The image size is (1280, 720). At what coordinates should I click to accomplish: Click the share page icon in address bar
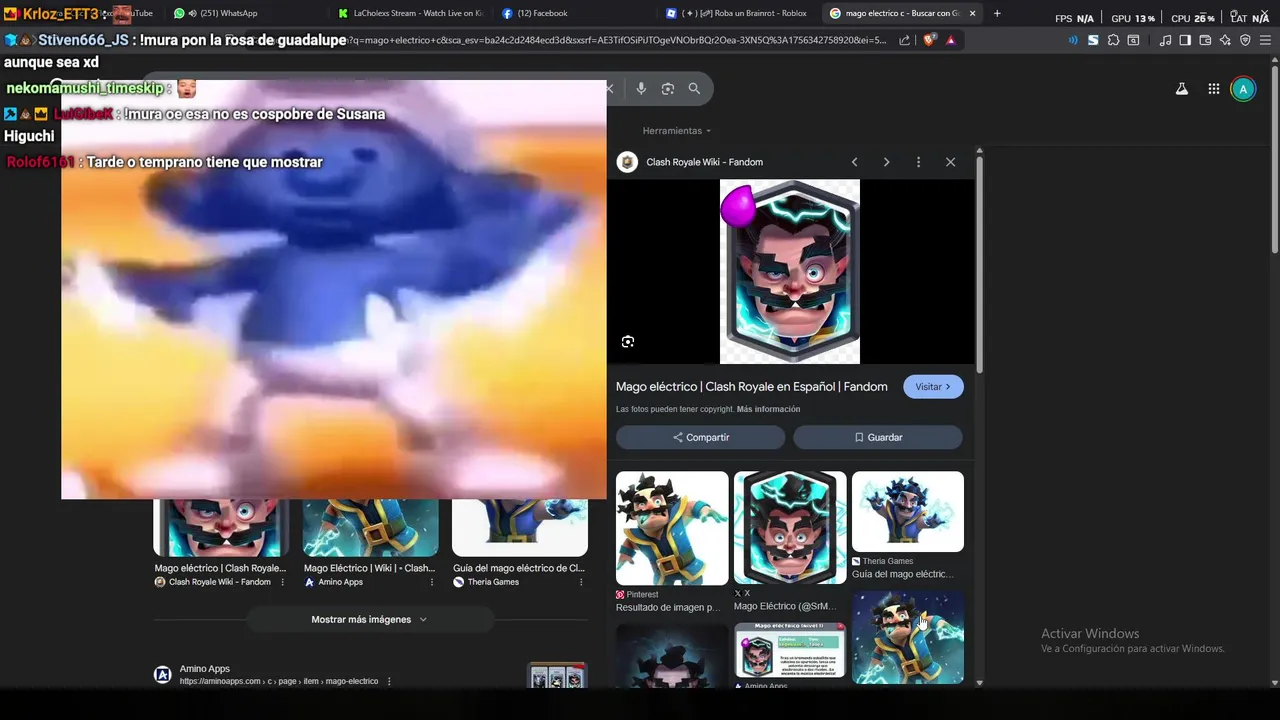pos(905,40)
